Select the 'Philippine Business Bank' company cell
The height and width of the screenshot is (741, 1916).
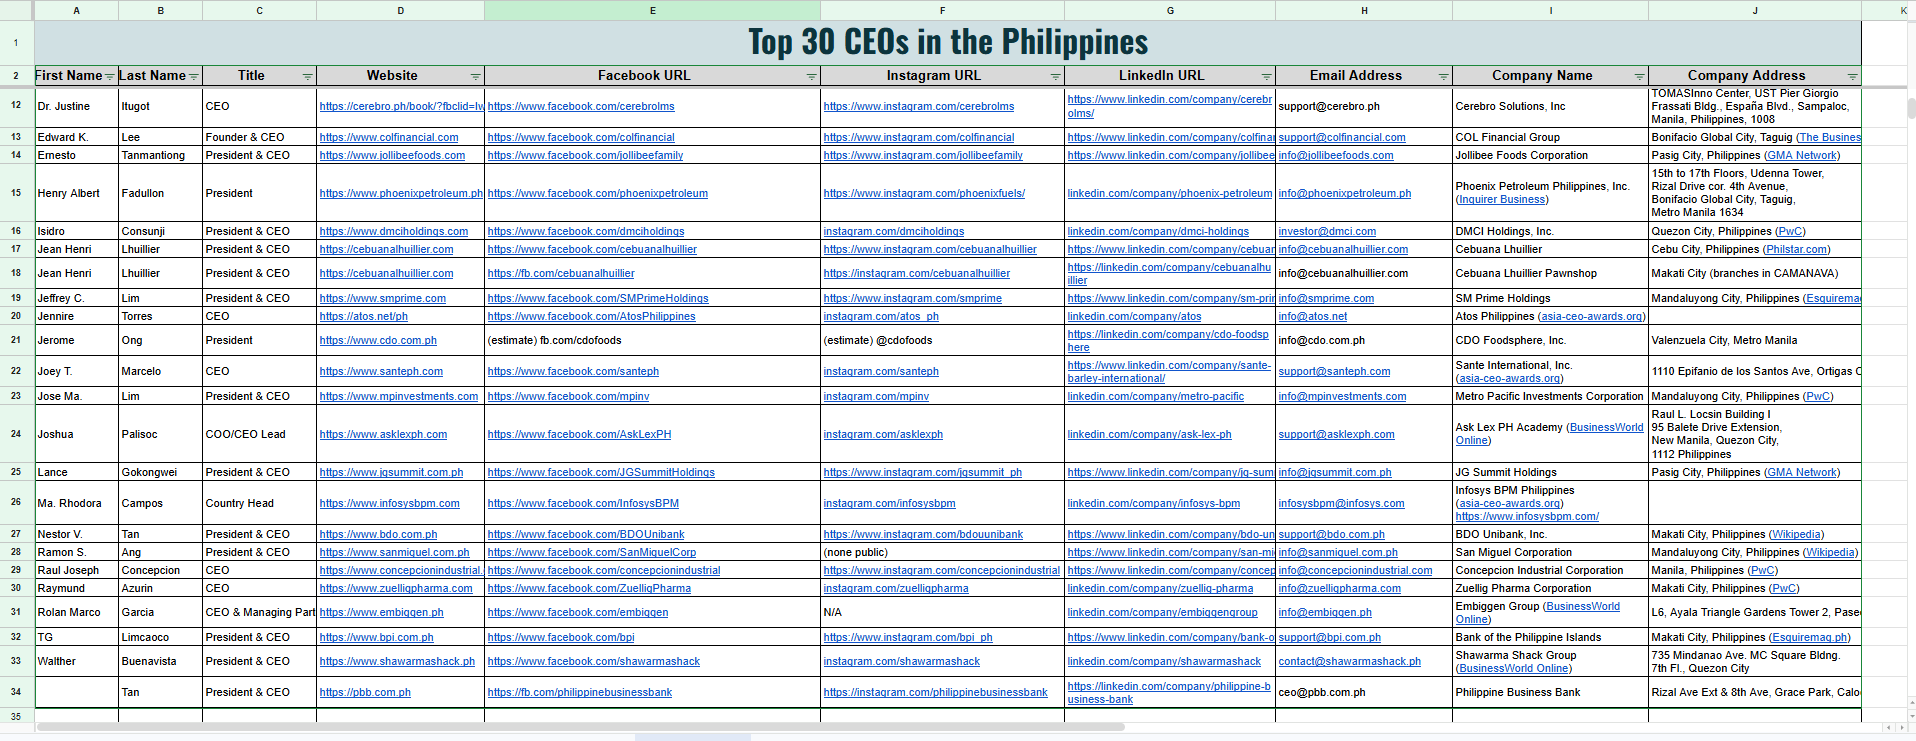coord(1551,692)
